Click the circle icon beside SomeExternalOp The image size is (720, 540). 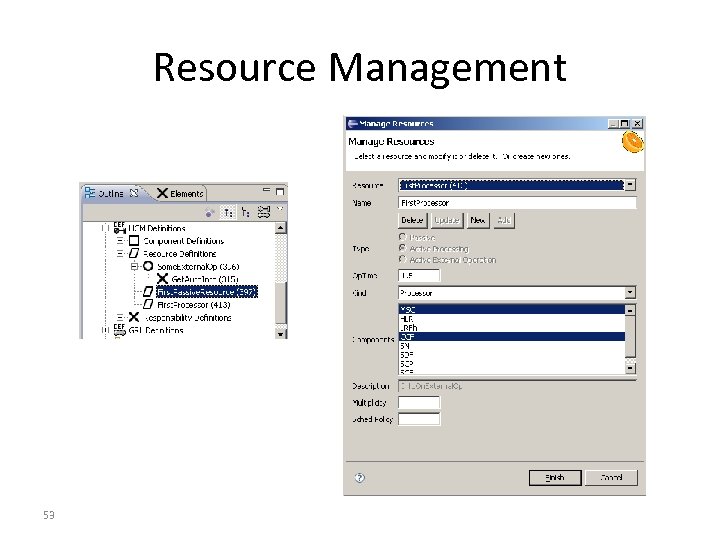point(148,266)
